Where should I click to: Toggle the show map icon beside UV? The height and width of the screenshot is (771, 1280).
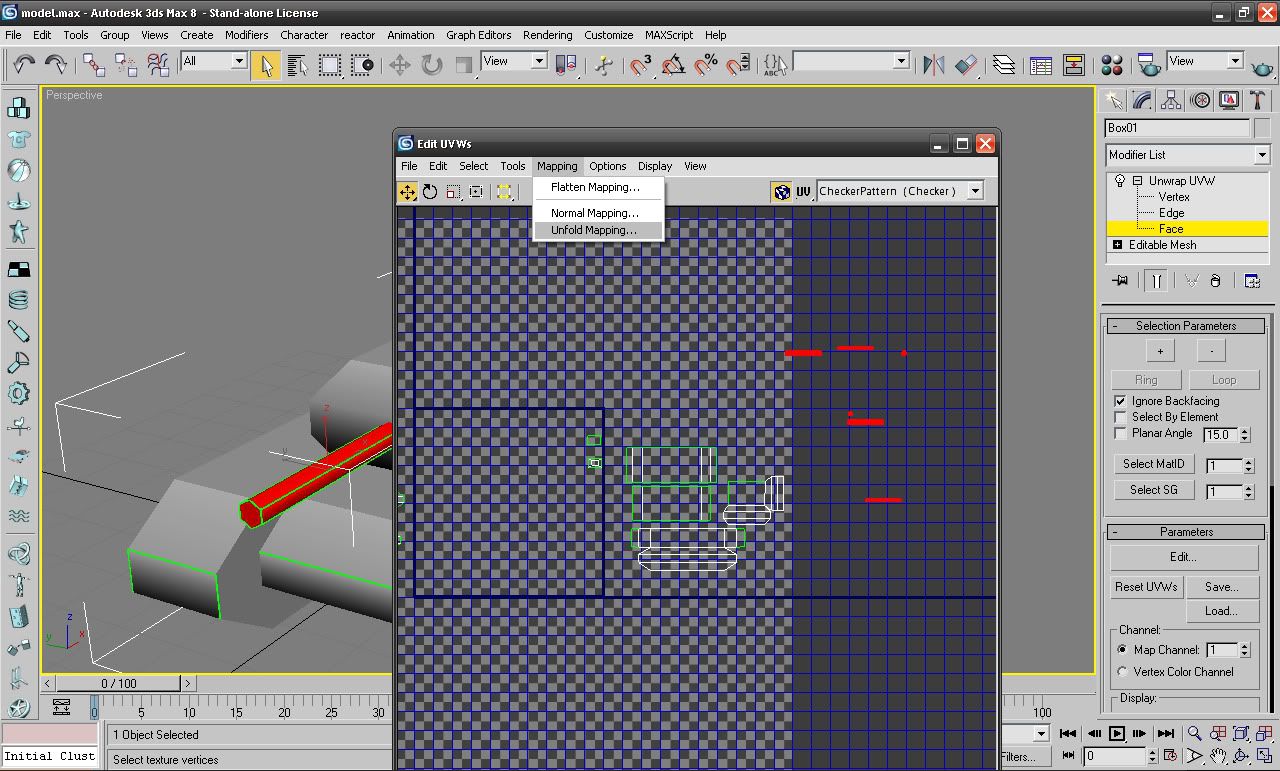(x=782, y=192)
